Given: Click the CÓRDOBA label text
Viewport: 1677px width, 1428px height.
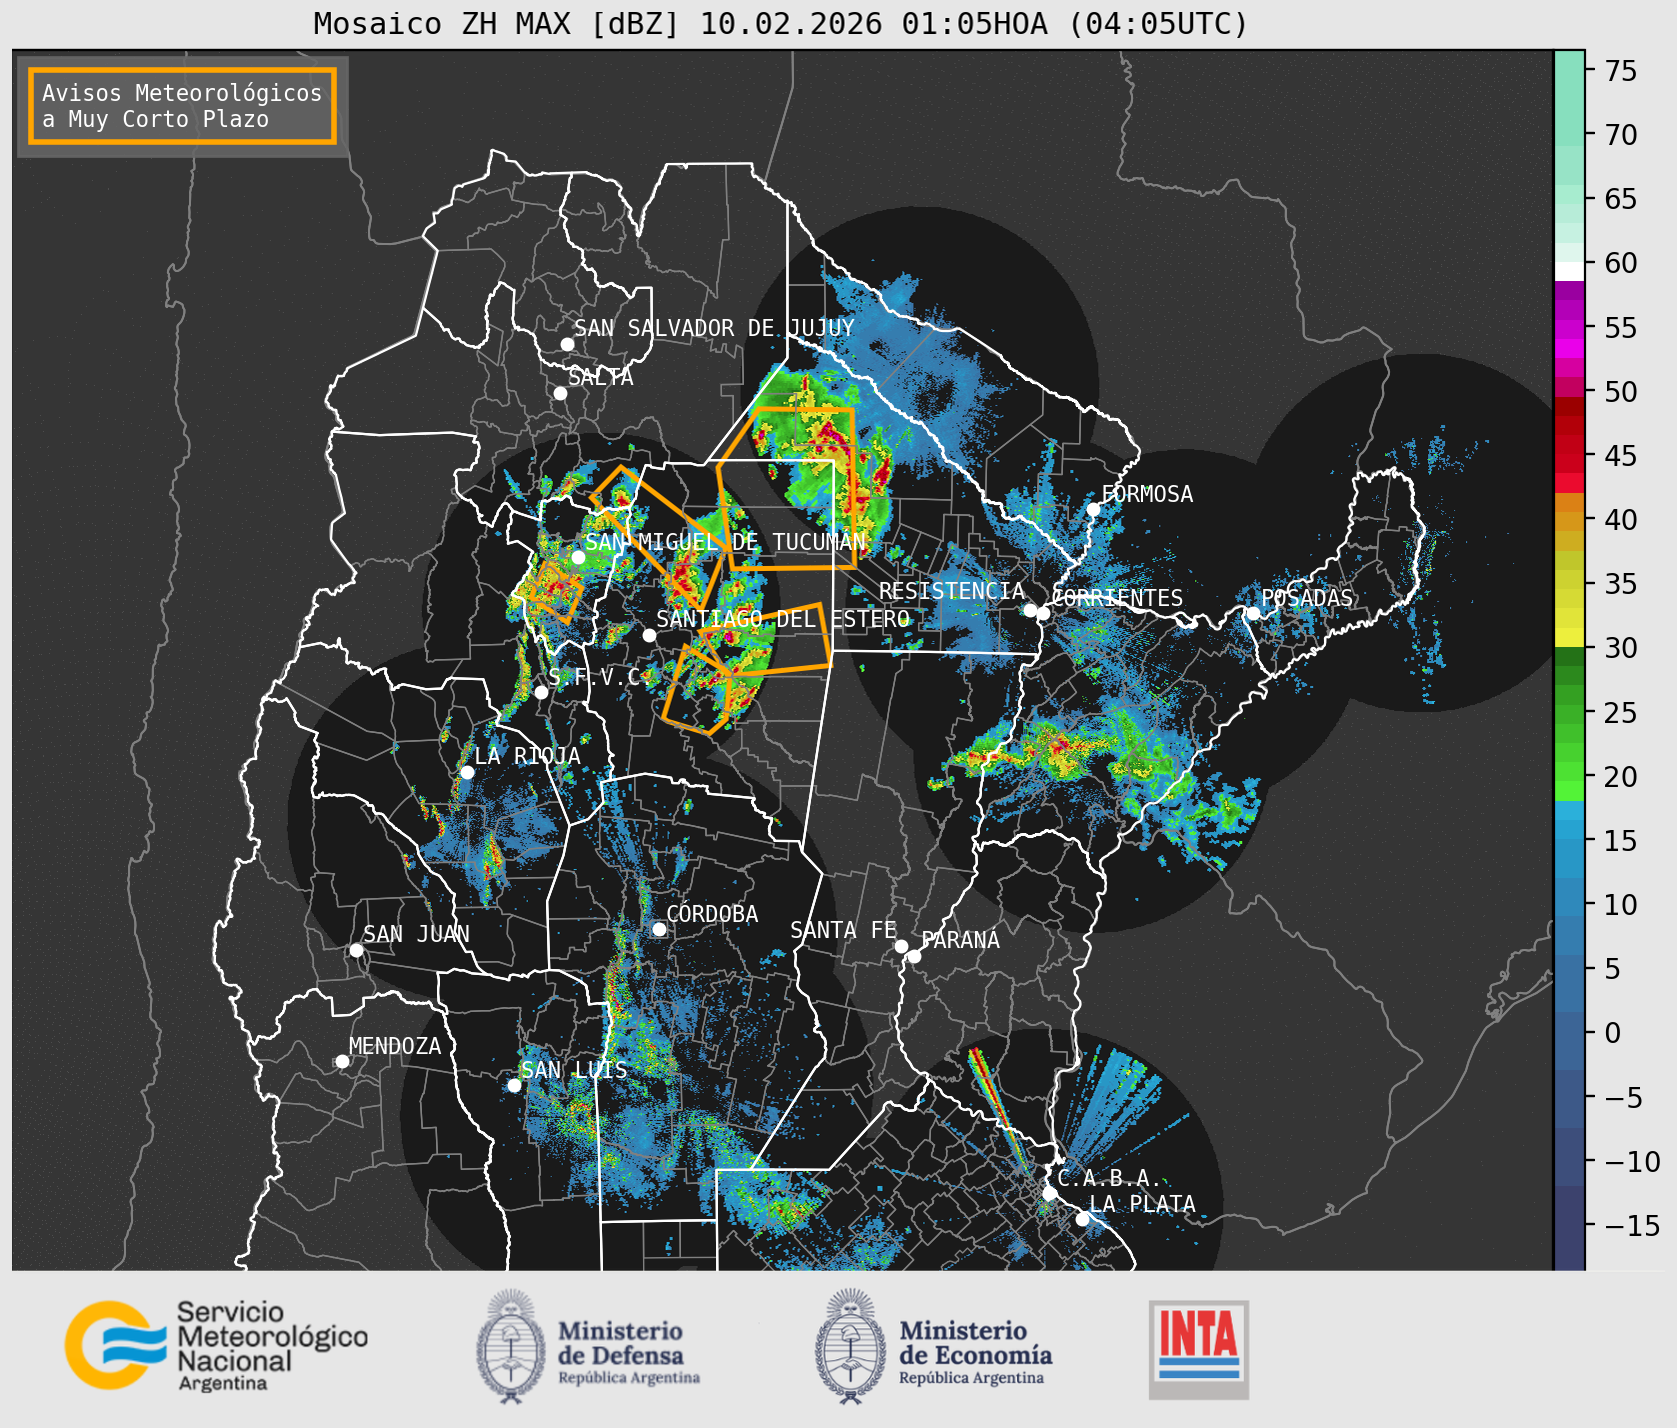Looking at the screenshot, I should pos(712,914).
